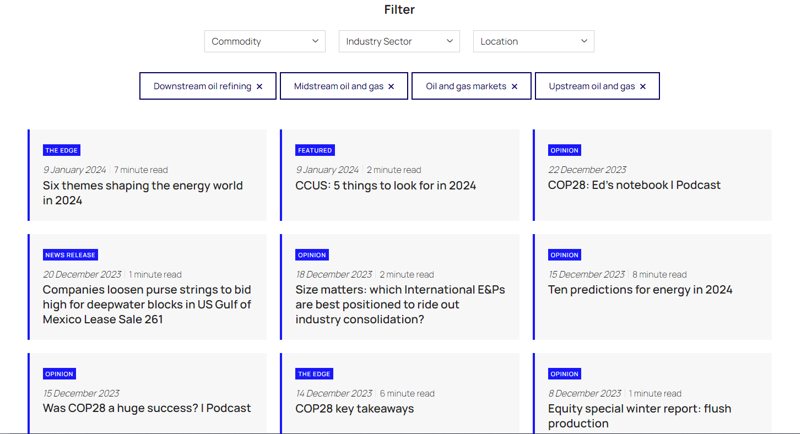Image resolution: width=800 pixels, height=434 pixels.
Task: Open 'Was COP28 a huge success?' podcast
Action: (146, 408)
